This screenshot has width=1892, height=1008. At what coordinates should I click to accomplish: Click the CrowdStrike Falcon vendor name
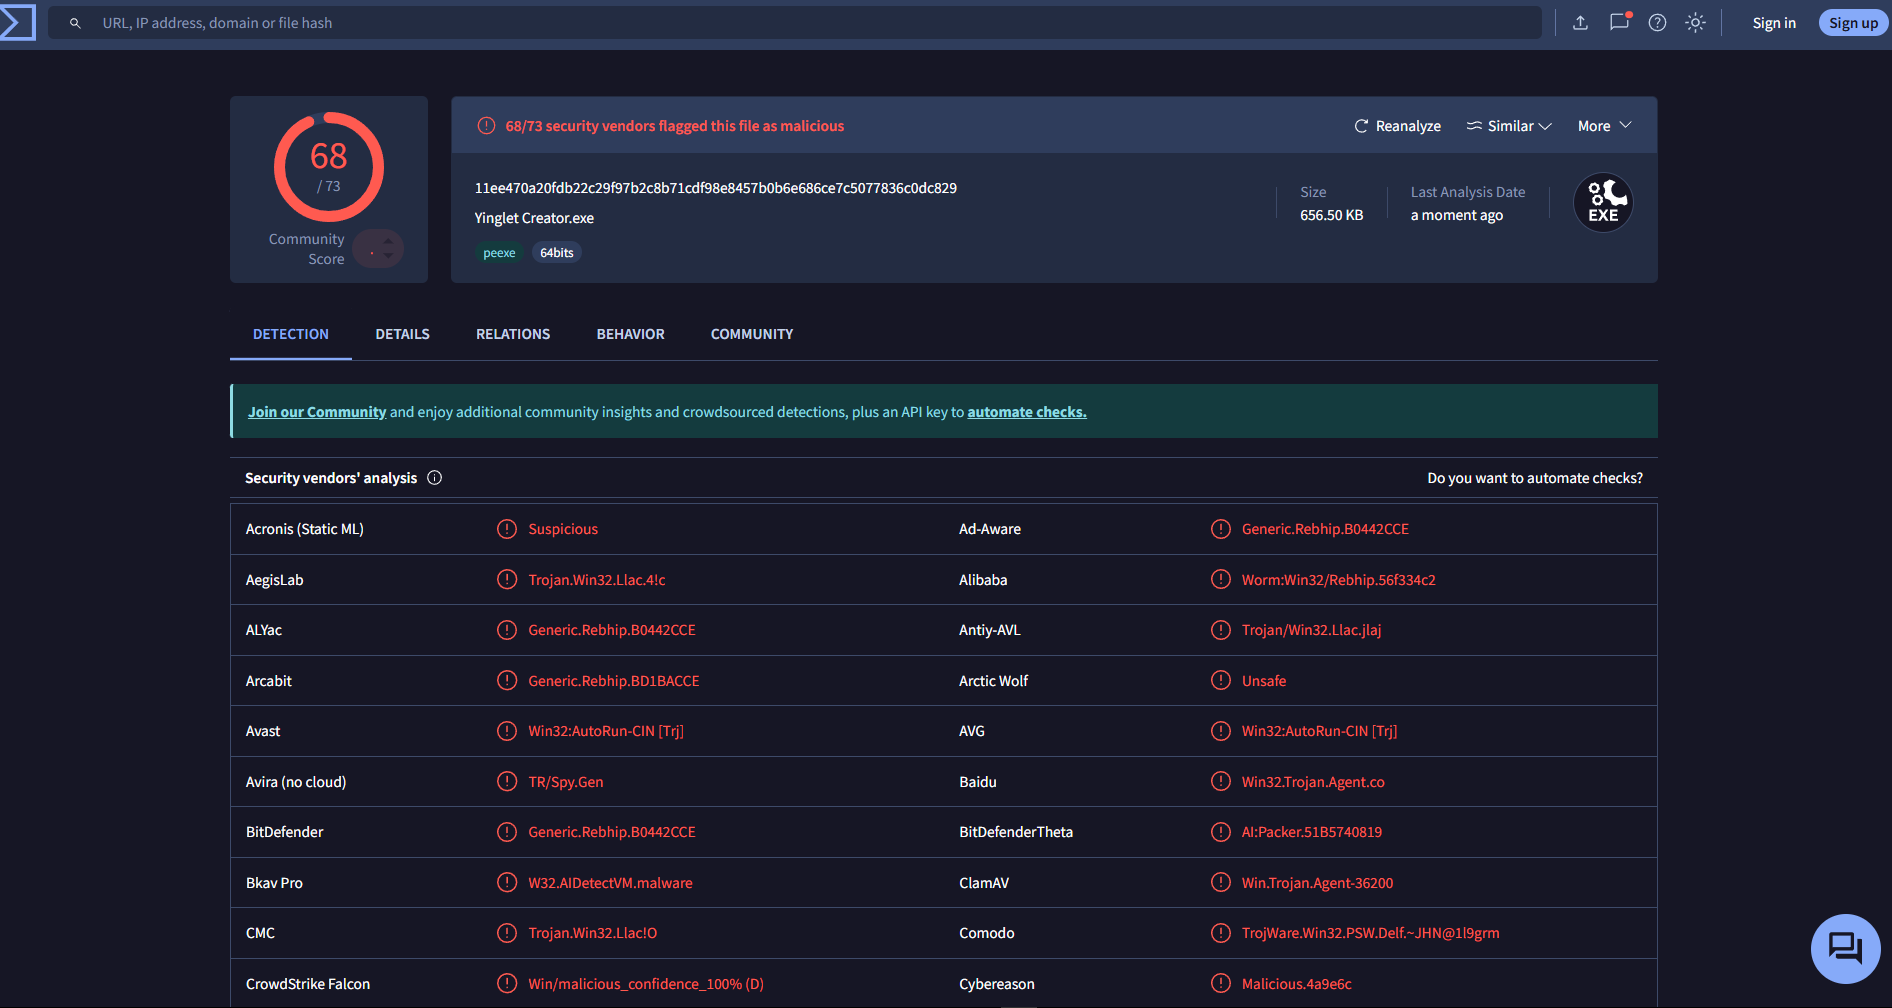click(308, 984)
